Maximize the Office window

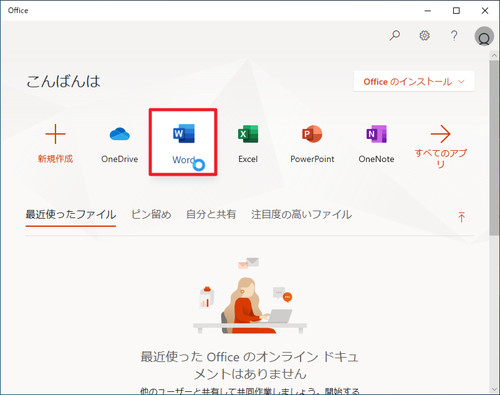click(x=456, y=11)
